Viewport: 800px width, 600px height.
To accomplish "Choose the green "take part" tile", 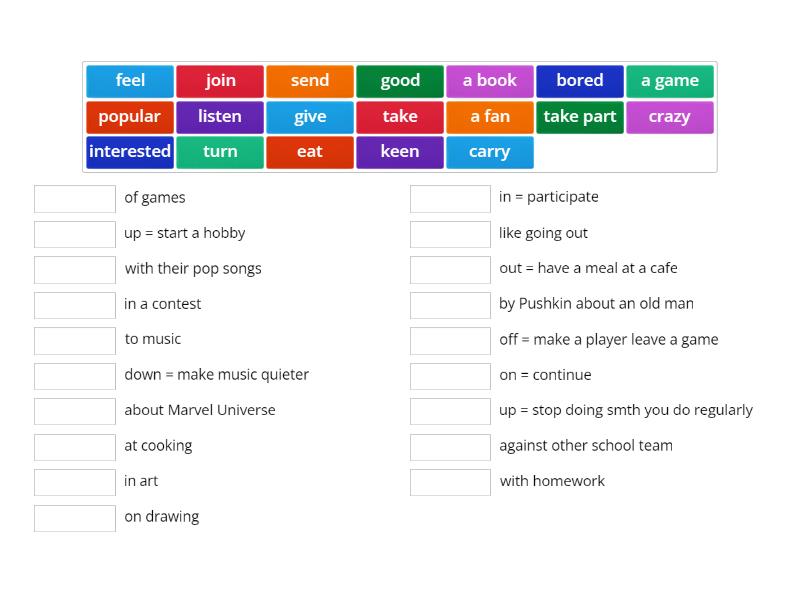I will pyautogui.click(x=580, y=117).
